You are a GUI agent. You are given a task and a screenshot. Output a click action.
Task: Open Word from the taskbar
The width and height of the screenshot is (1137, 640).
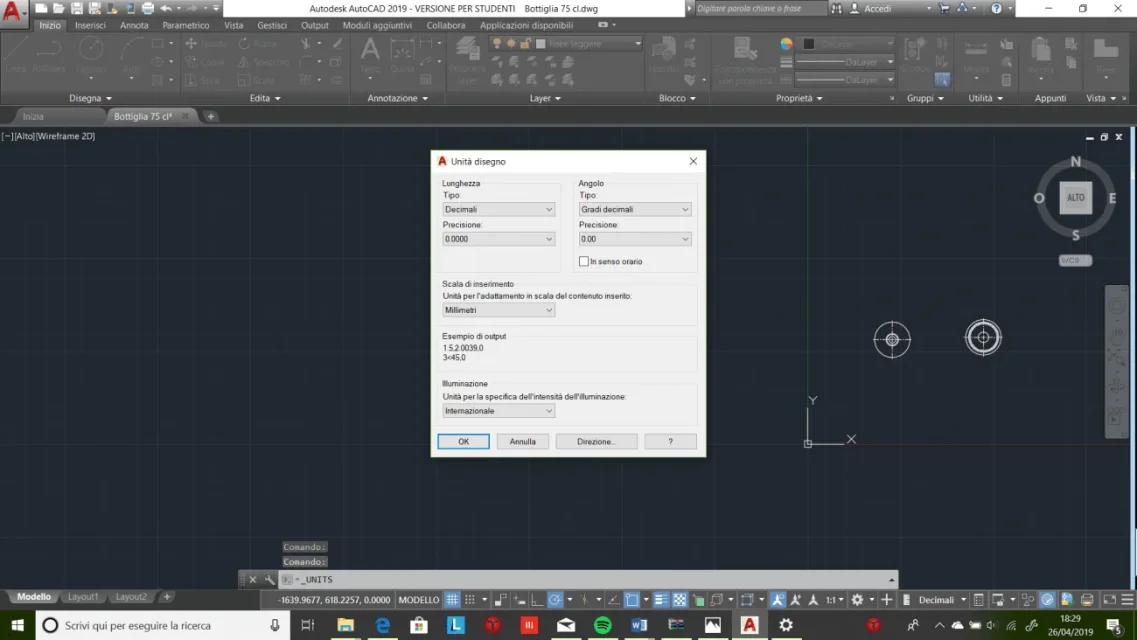click(x=639, y=625)
